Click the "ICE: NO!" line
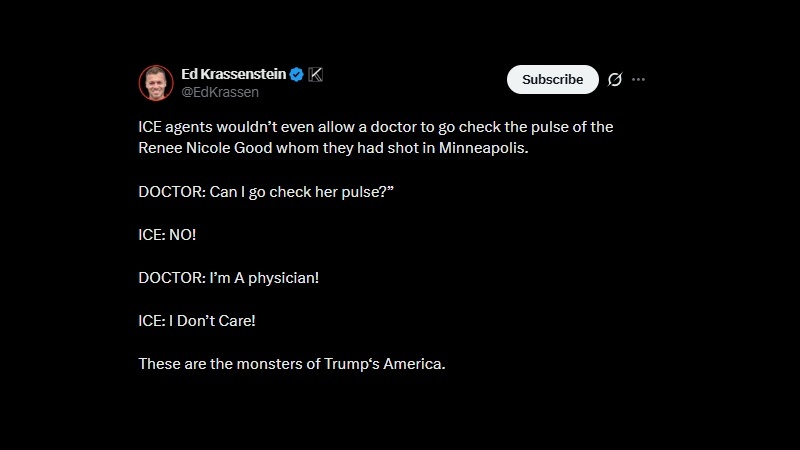 [x=167, y=234]
